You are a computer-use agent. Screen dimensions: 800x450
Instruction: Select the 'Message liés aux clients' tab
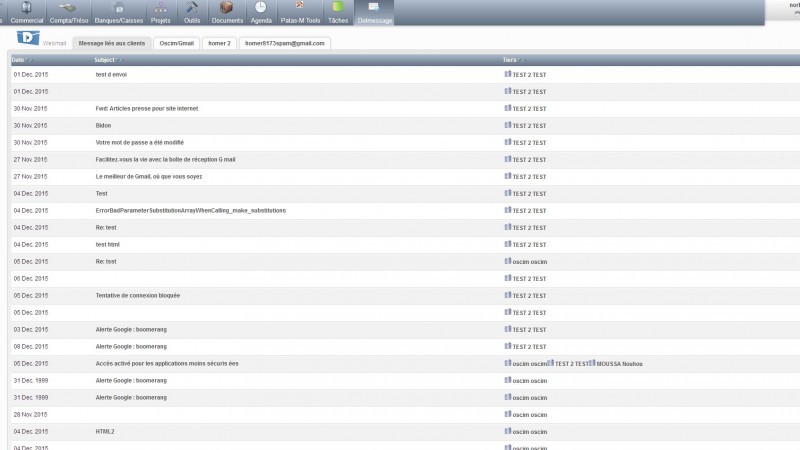[112, 43]
